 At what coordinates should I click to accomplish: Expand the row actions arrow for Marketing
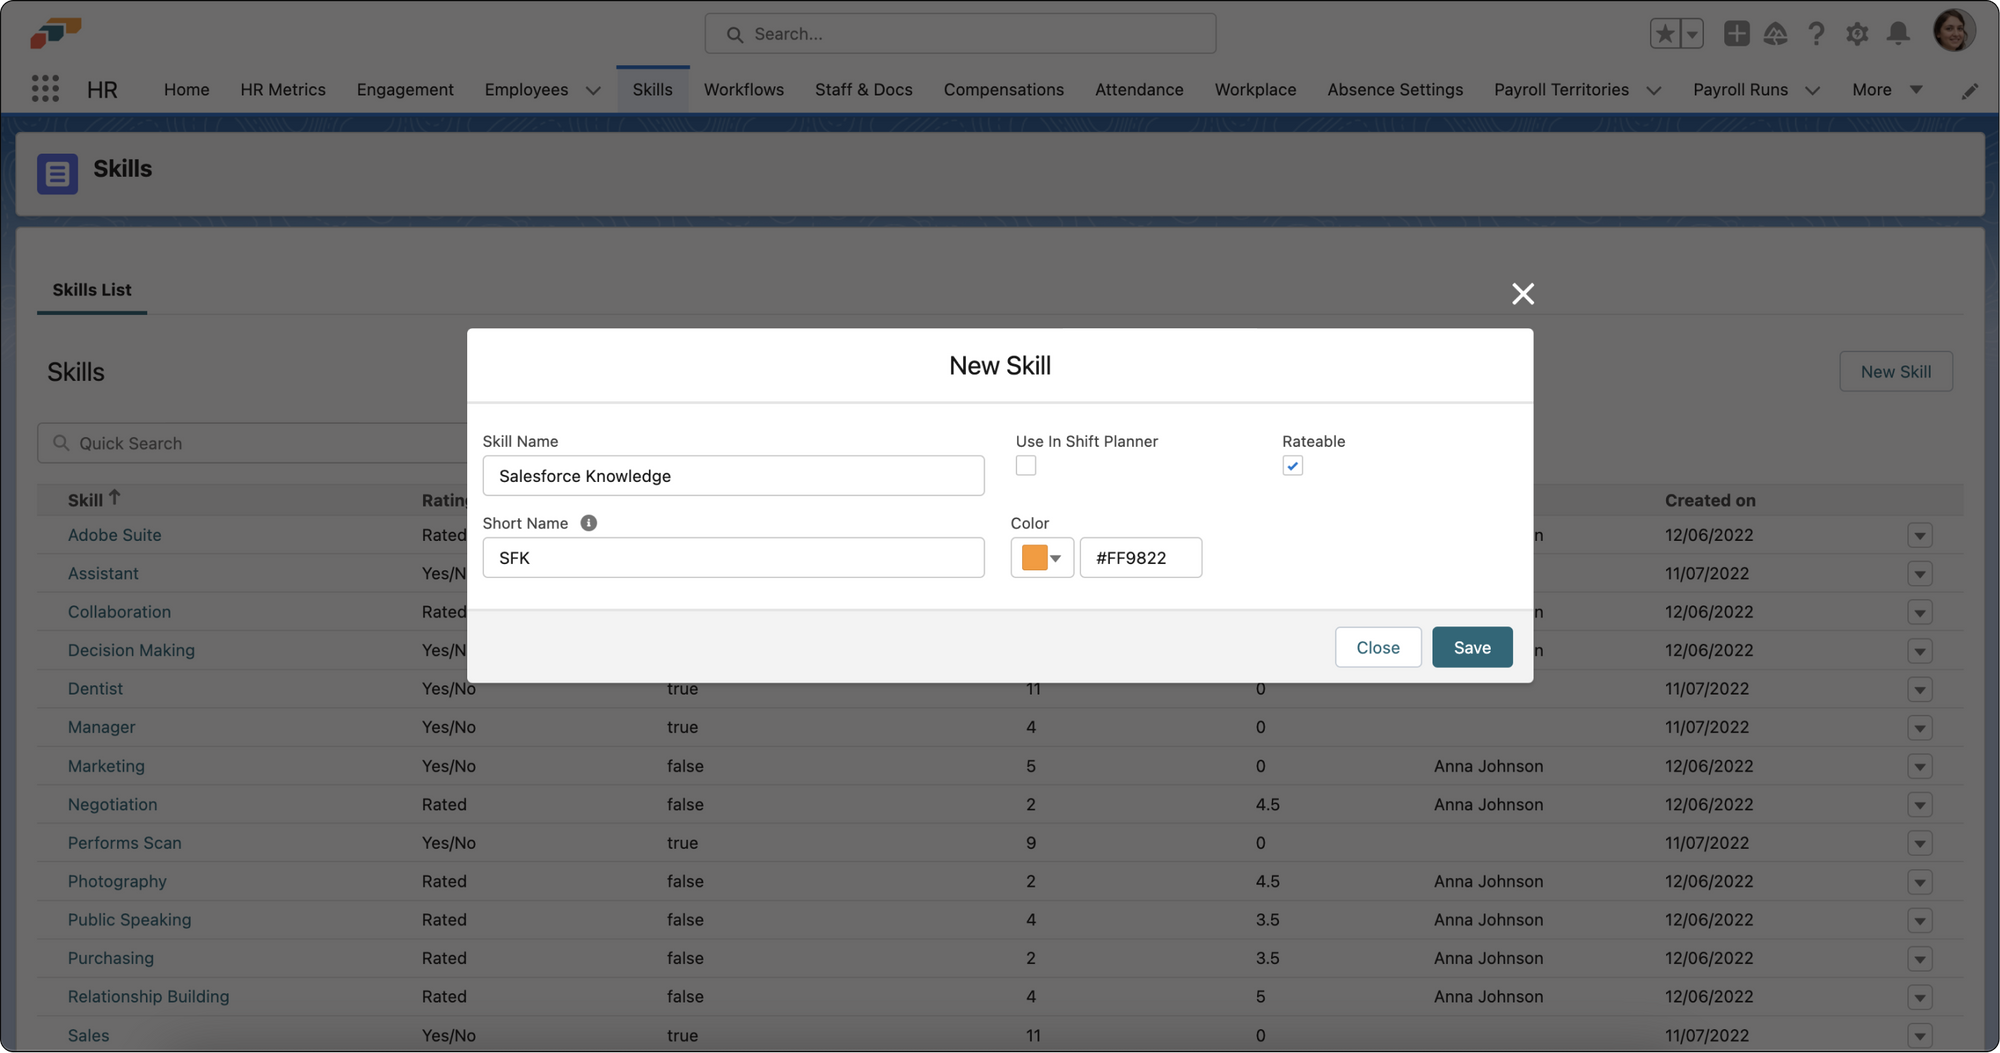pyautogui.click(x=1919, y=766)
